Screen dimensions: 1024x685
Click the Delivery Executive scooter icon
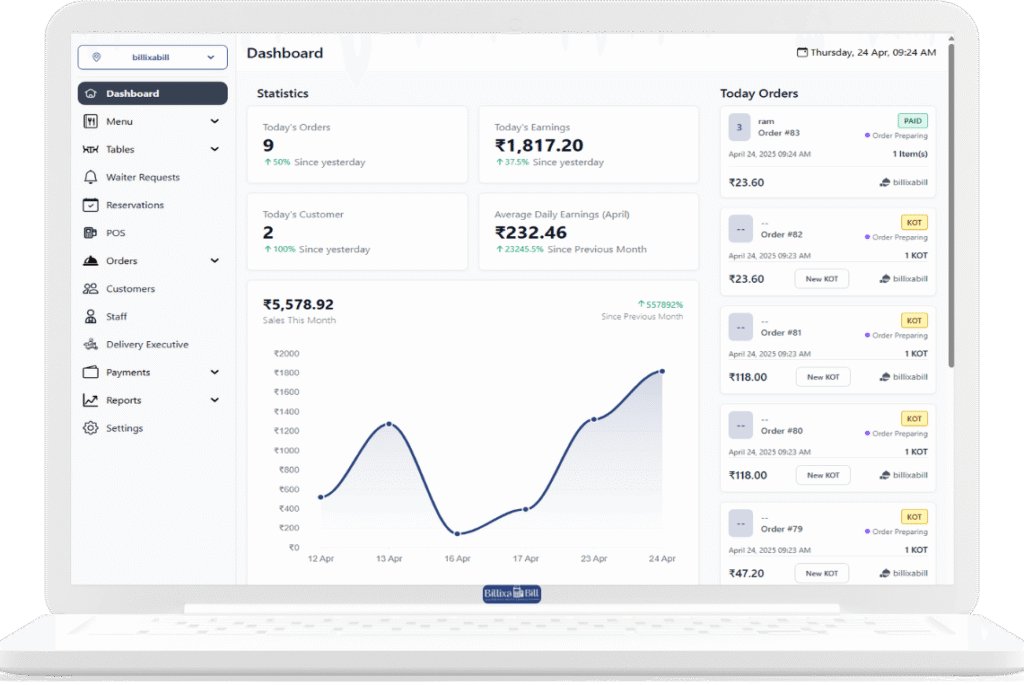tap(91, 344)
